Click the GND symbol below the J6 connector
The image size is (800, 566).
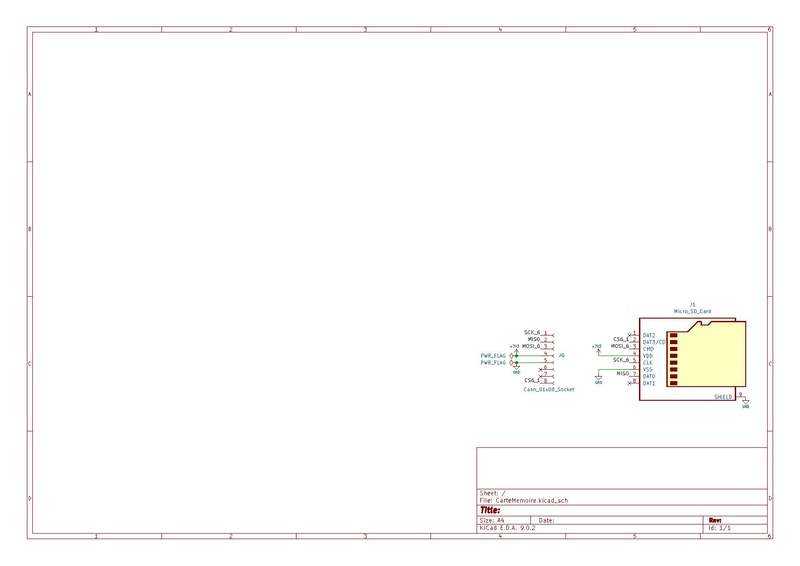(516, 369)
